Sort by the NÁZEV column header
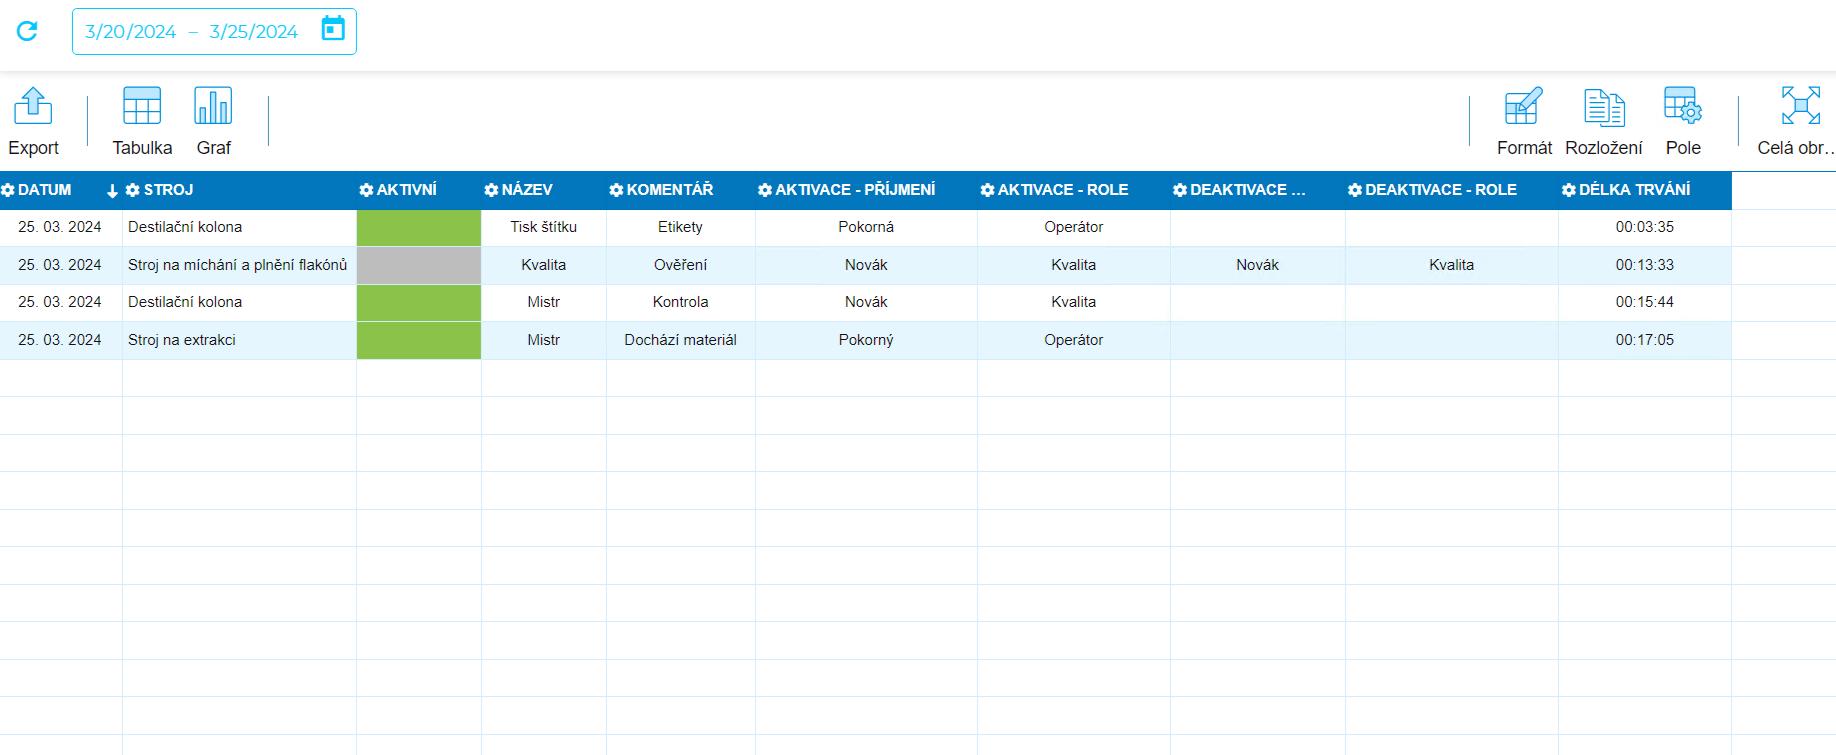The image size is (1836, 755). 527,190
